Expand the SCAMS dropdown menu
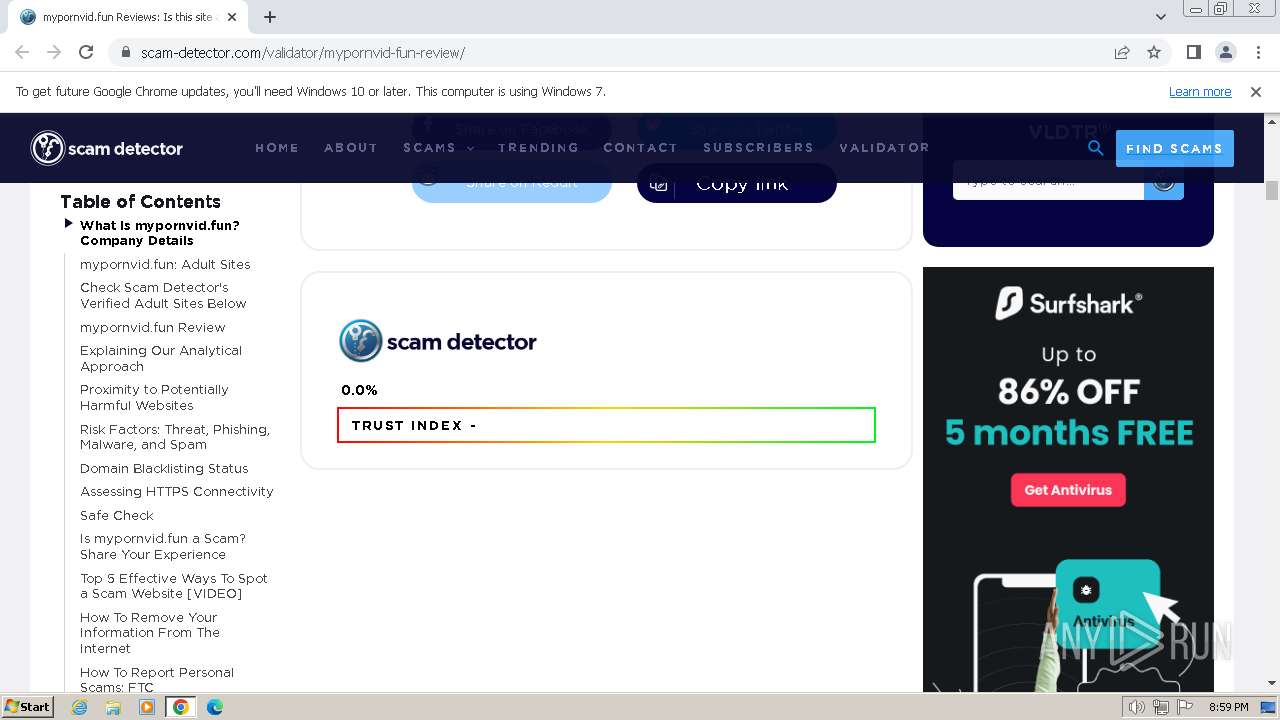The width and height of the screenshot is (1280, 720). (439, 148)
